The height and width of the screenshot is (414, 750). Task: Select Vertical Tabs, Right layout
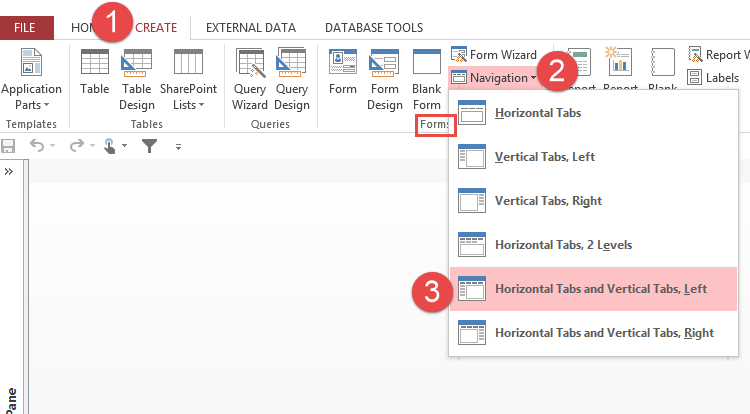pos(593,201)
